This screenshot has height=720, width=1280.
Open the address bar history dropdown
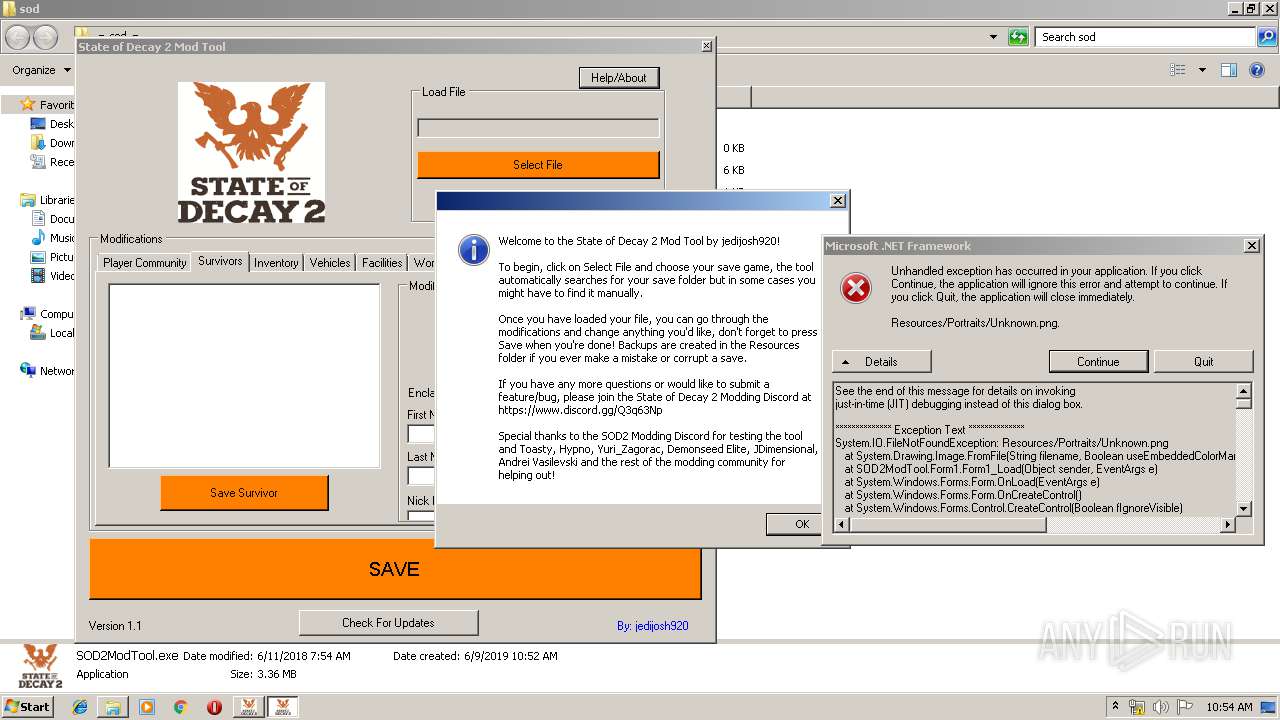(x=993, y=37)
